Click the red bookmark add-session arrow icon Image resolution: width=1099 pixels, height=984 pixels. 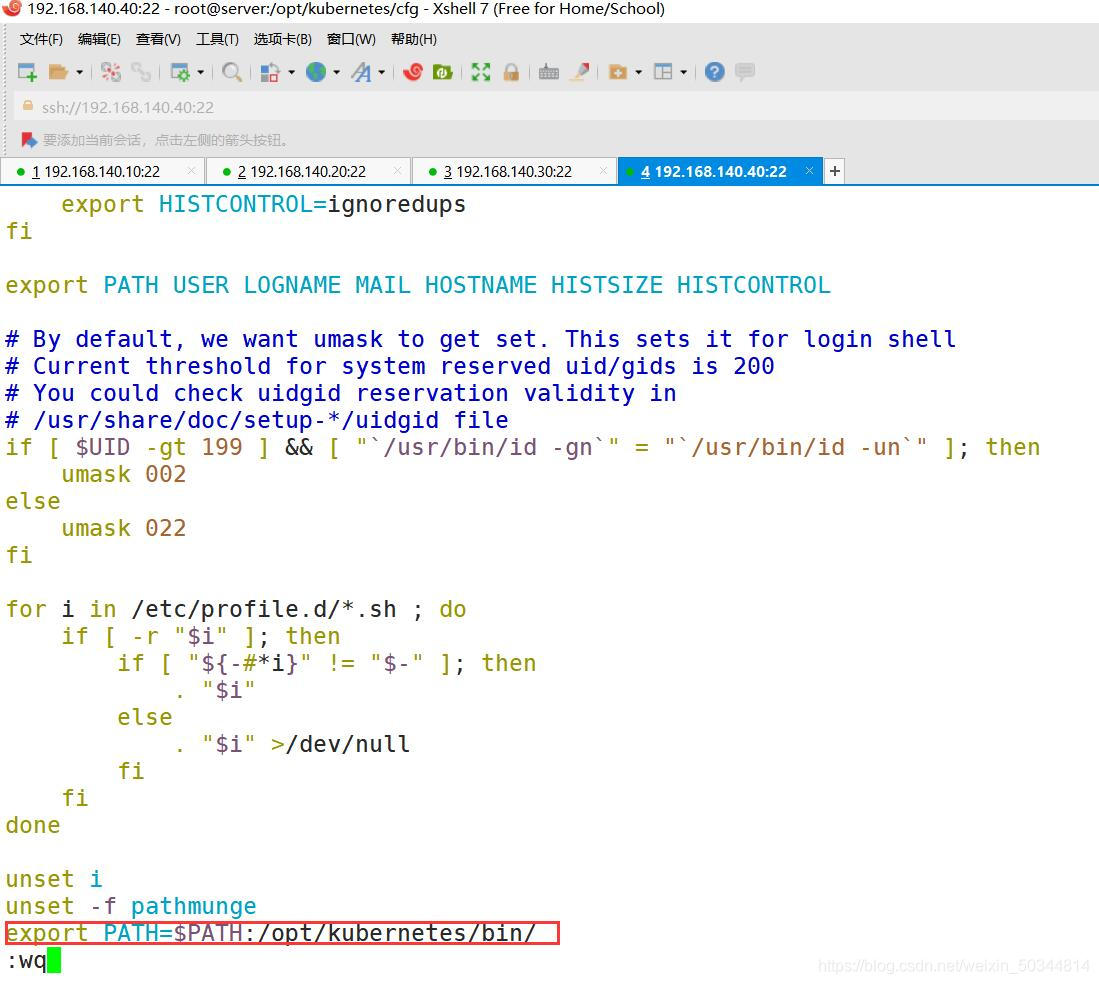29,140
